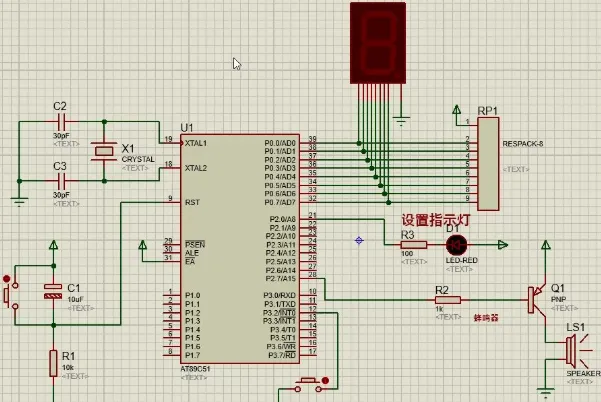Click the ALE pin label
The width and height of the screenshot is (601, 402).
(x=192, y=253)
